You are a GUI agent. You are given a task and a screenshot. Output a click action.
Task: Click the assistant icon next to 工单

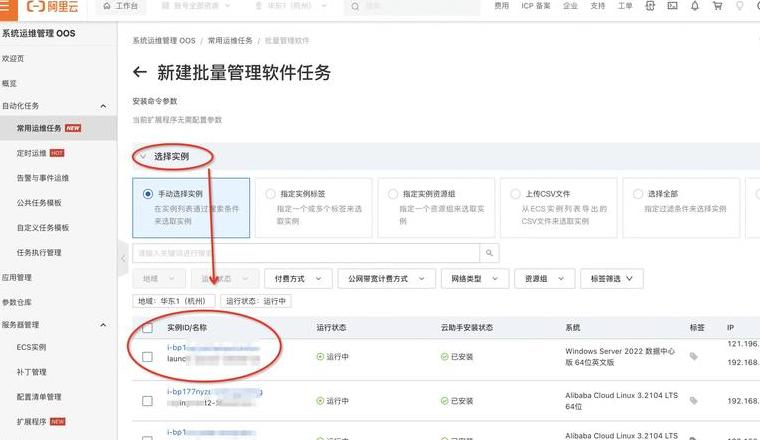point(650,6)
